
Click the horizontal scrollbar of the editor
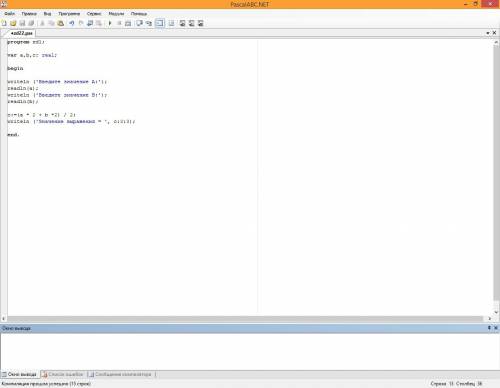click(245, 319)
